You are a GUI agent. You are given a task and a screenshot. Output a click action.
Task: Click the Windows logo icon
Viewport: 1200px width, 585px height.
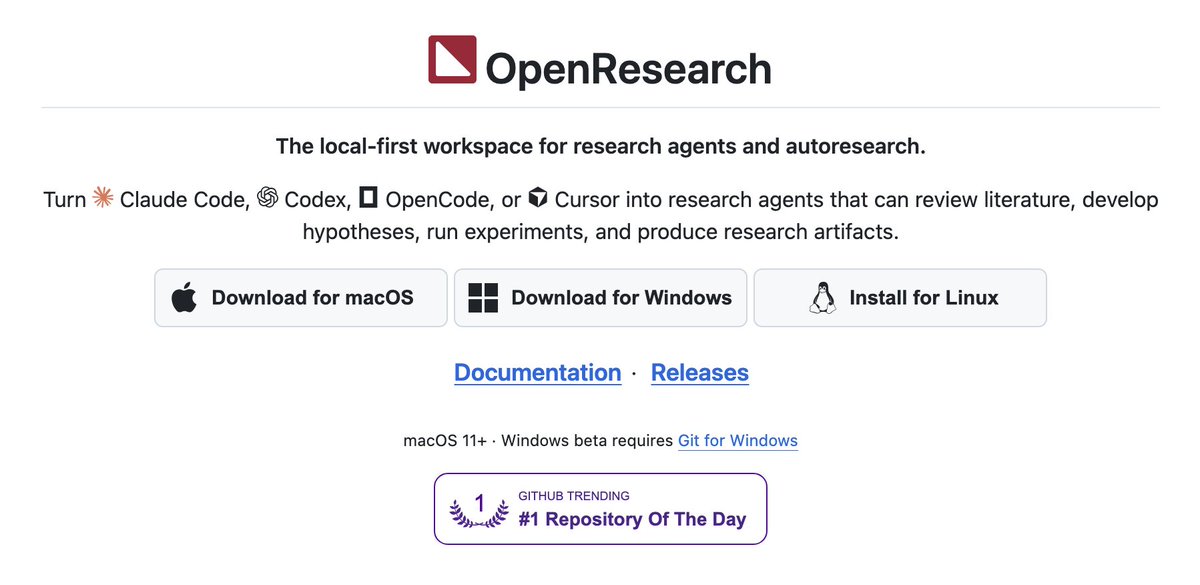pyautogui.click(x=483, y=298)
